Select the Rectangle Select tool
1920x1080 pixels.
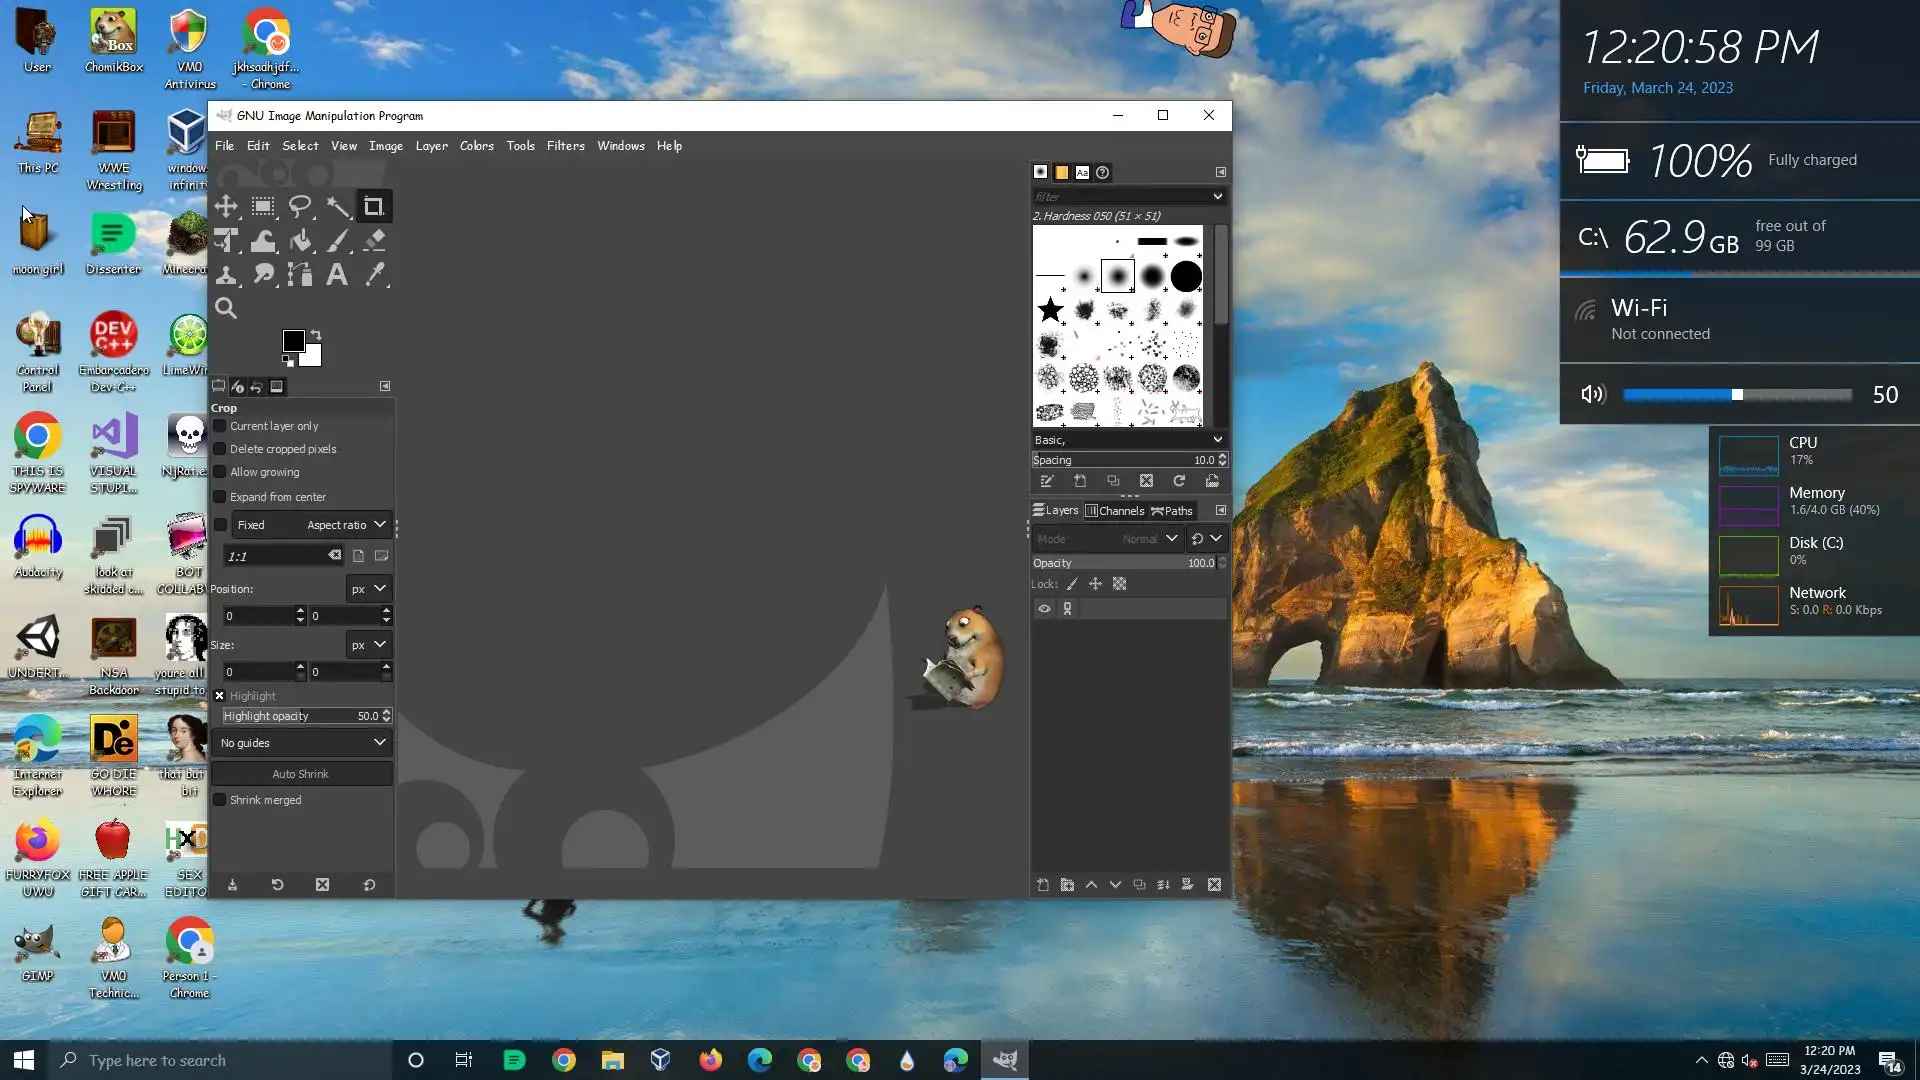point(263,207)
